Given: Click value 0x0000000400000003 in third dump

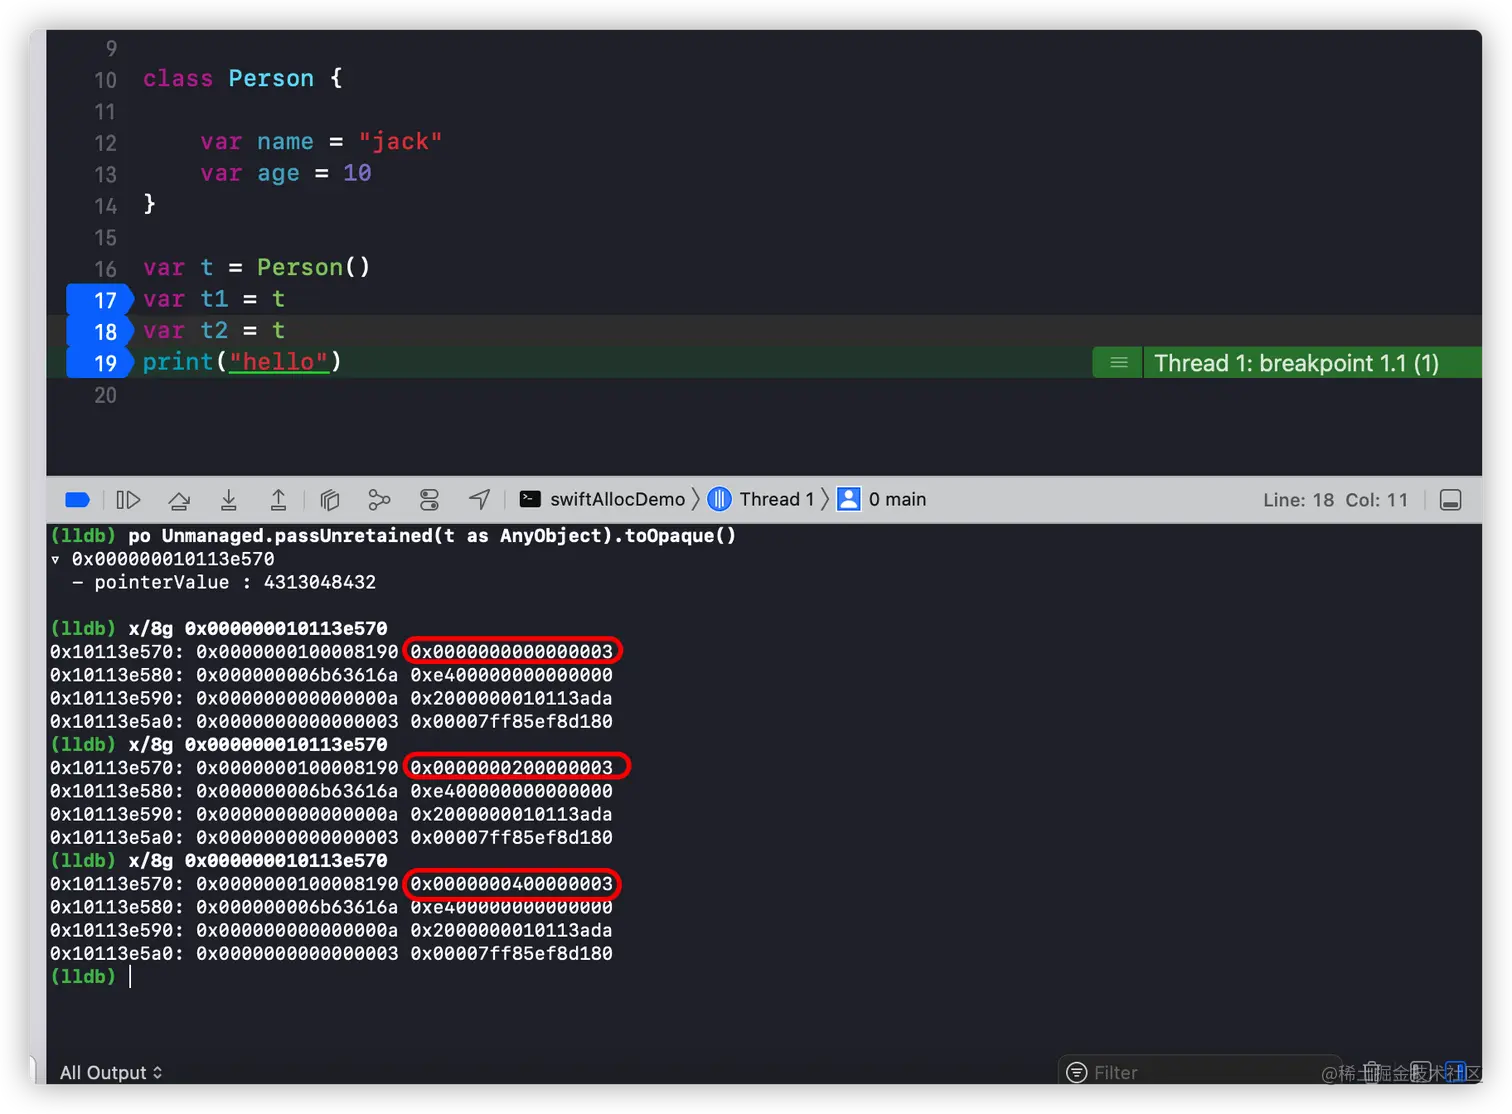Looking at the screenshot, I should 512,884.
